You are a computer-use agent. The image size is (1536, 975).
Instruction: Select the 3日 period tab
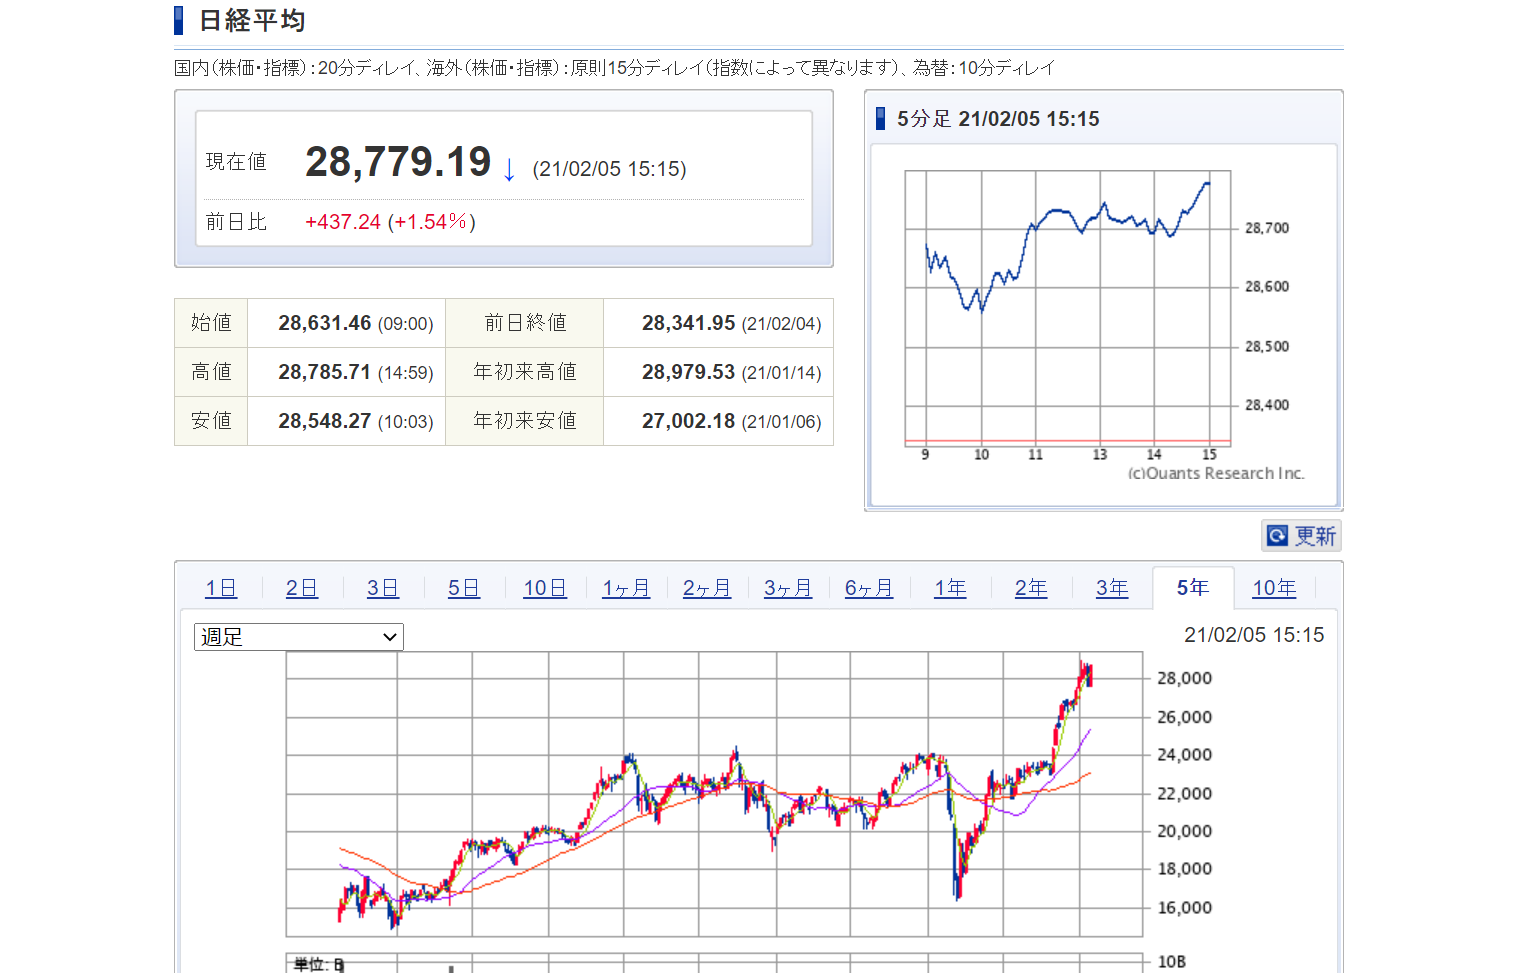tap(383, 588)
